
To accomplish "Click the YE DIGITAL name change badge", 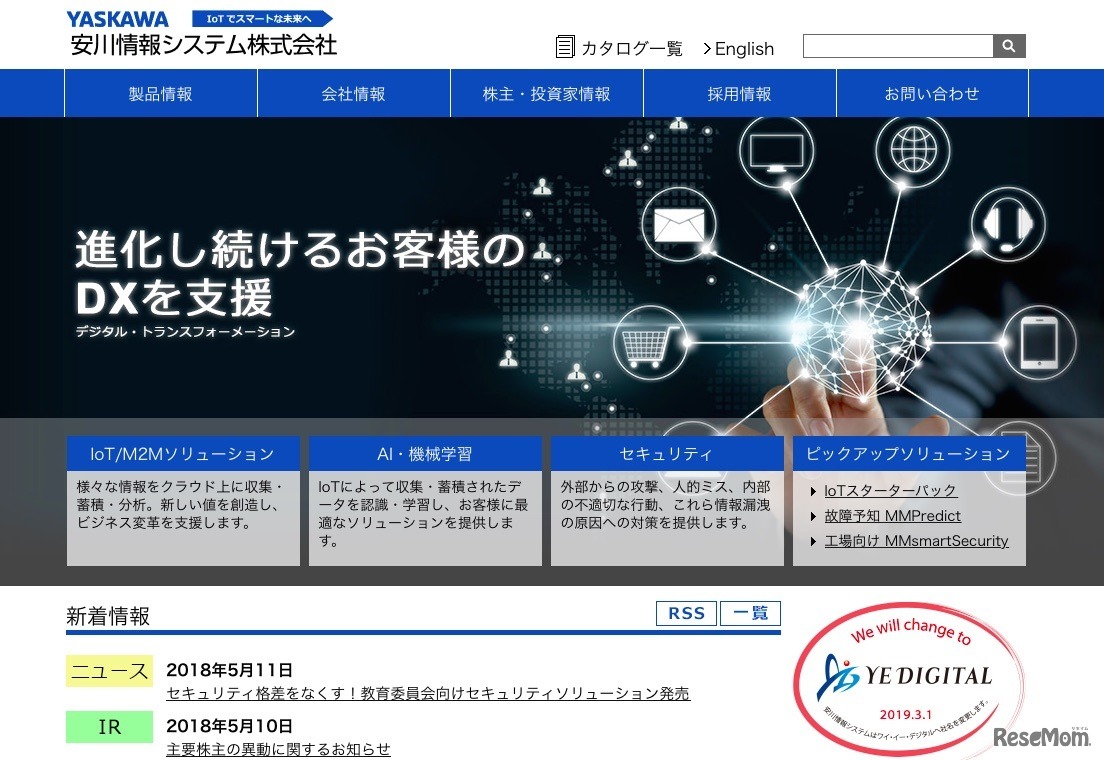I will pos(908,678).
